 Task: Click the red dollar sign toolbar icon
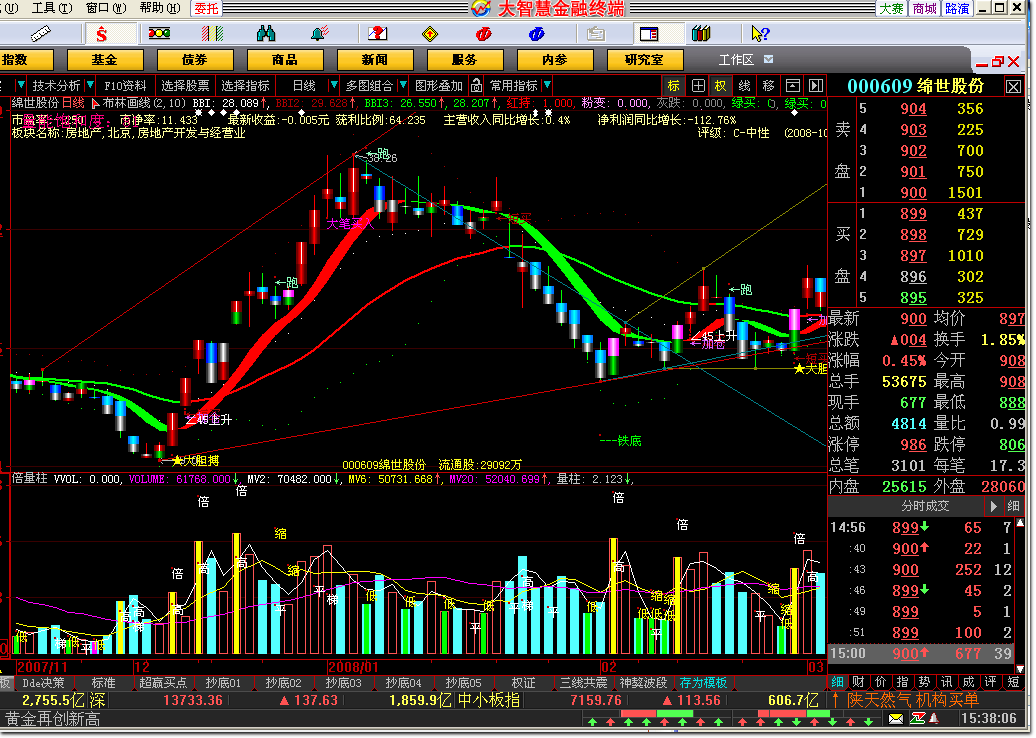click(101, 33)
